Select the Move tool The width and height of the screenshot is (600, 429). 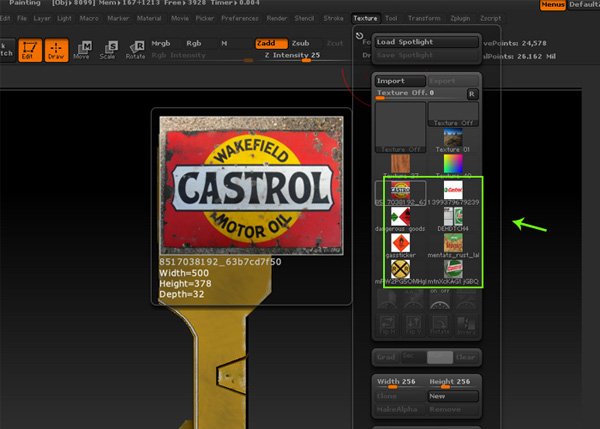(x=82, y=50)
